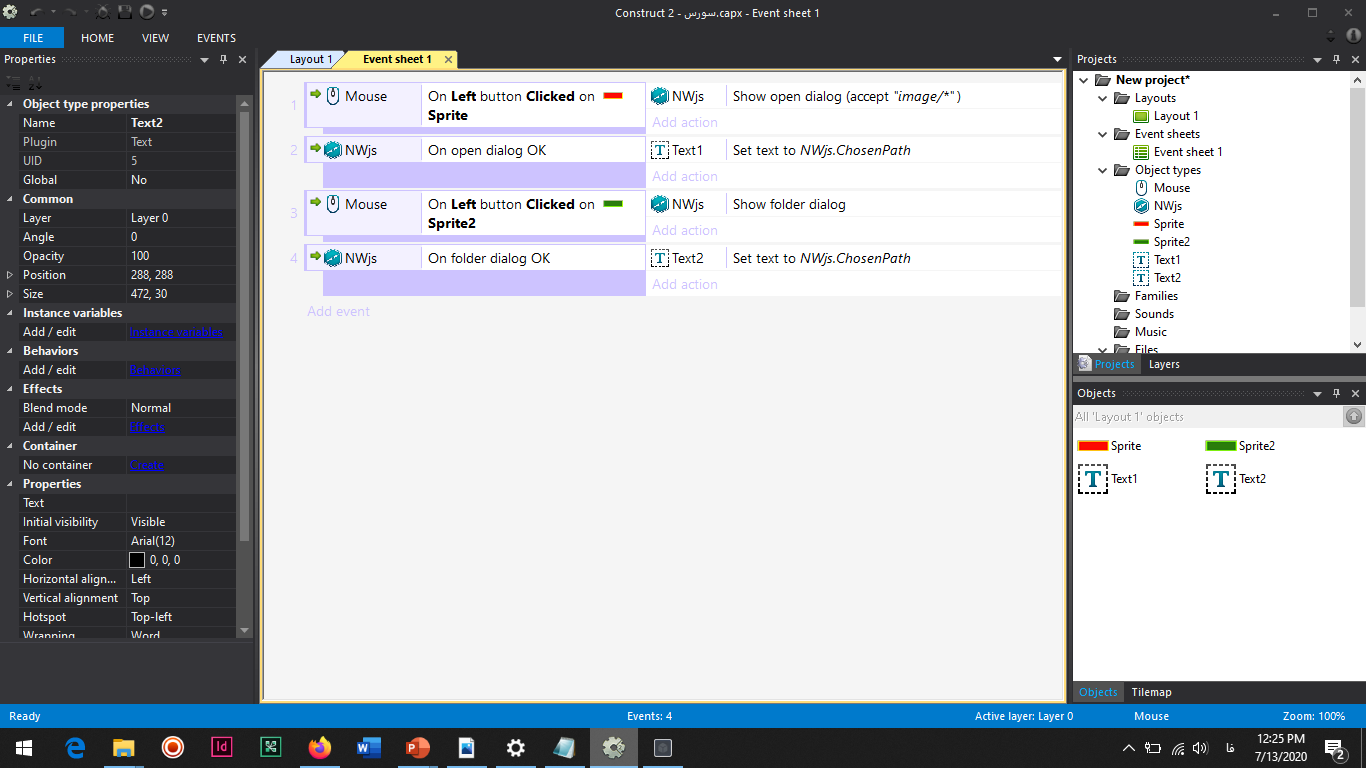Open the notification center icon

point(1334,747)
